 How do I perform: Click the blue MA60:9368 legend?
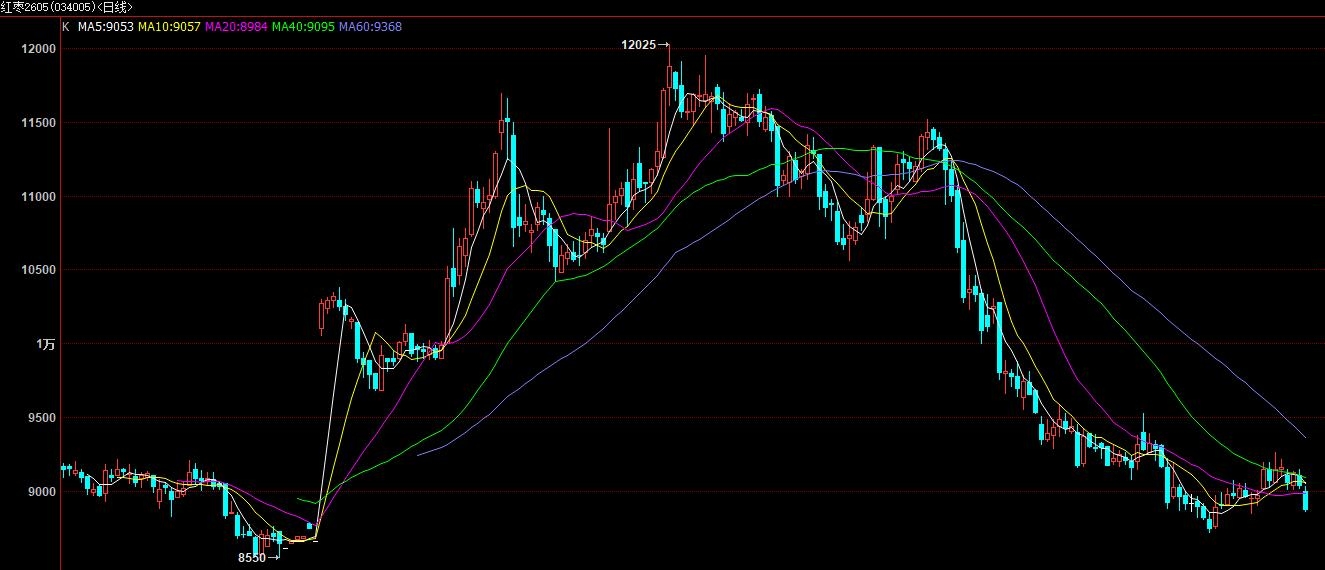pyautogui.click(x=370, y=26)
